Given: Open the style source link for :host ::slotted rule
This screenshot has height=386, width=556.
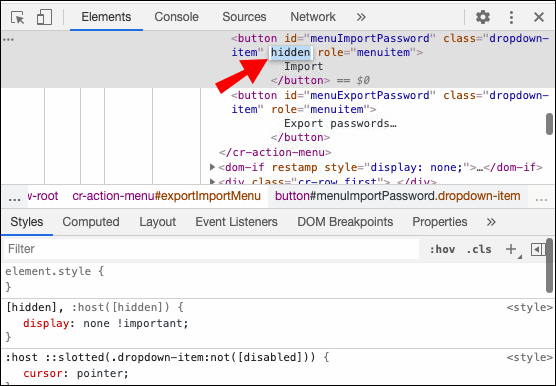Looking at the screenshot, I should 529,357.
